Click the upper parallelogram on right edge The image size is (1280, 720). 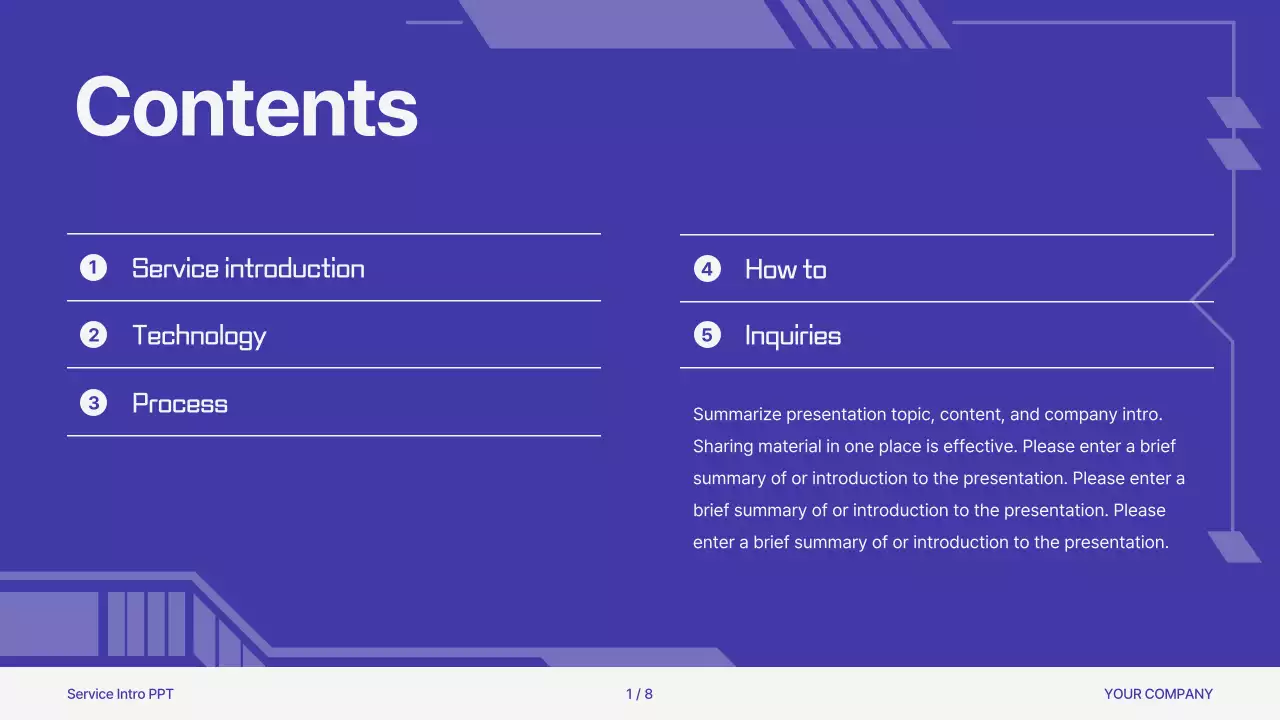[x=1232, y=112]
